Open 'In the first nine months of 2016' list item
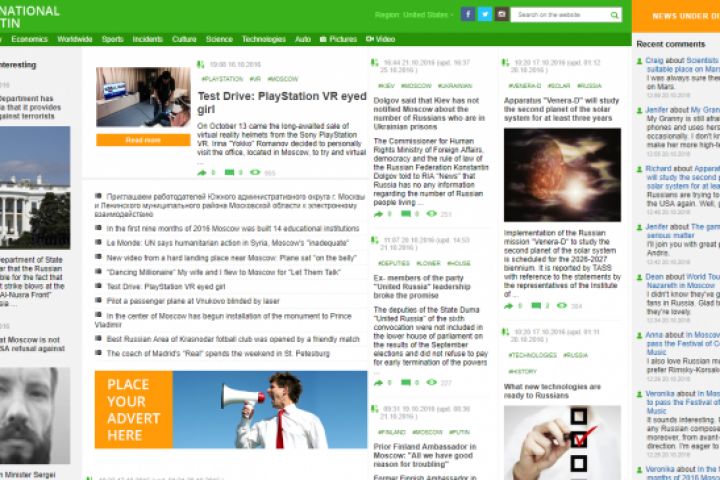 pyautogui.click(x=233, y=229)
